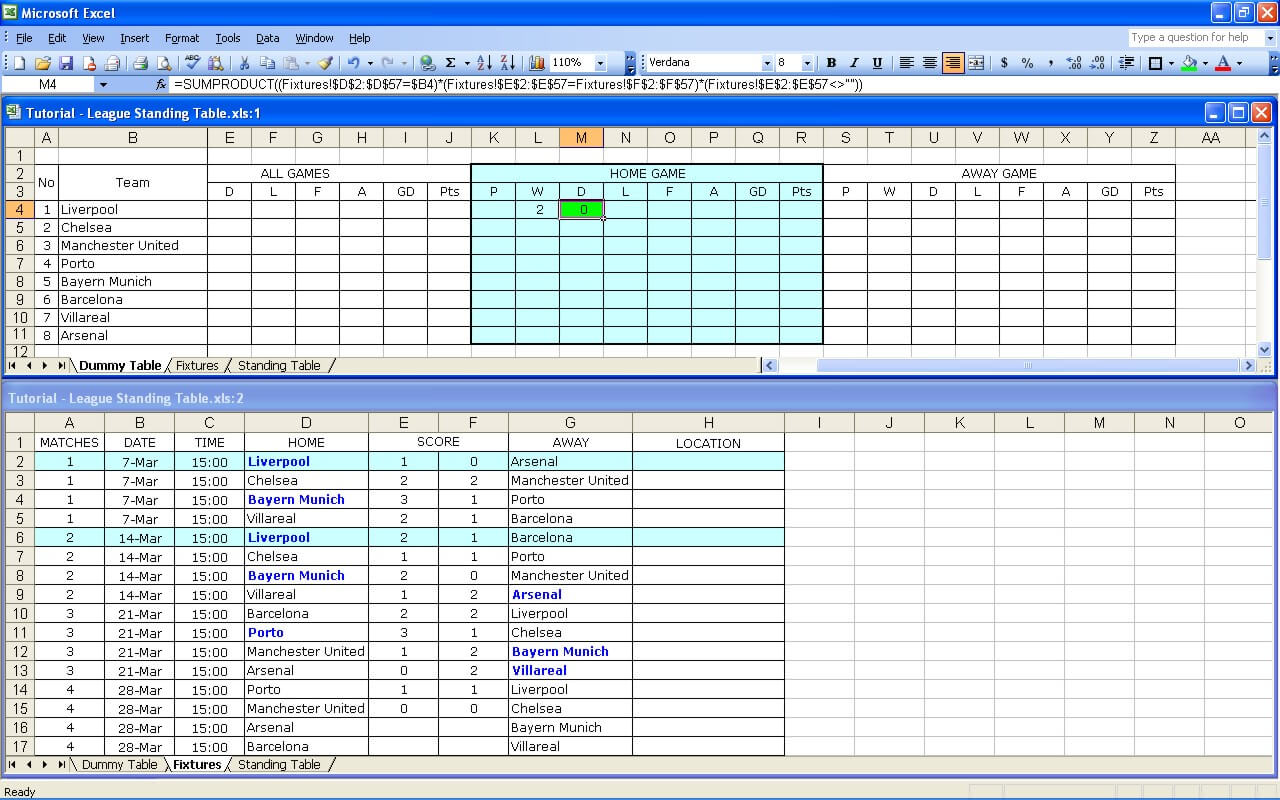Expand the Undo history dropdown arrow
The height and width of the screenshot is (800, 1280).
pos(368,63)
